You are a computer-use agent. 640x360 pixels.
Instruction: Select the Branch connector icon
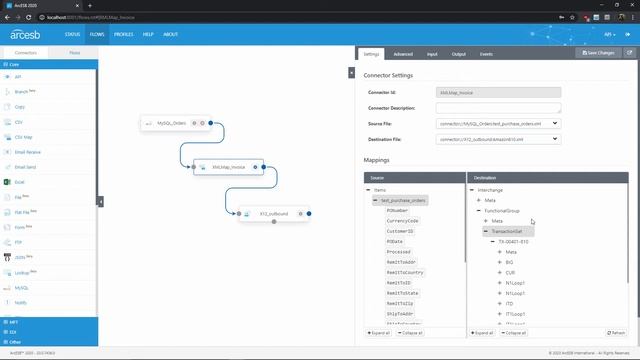(x=7, y=92)
